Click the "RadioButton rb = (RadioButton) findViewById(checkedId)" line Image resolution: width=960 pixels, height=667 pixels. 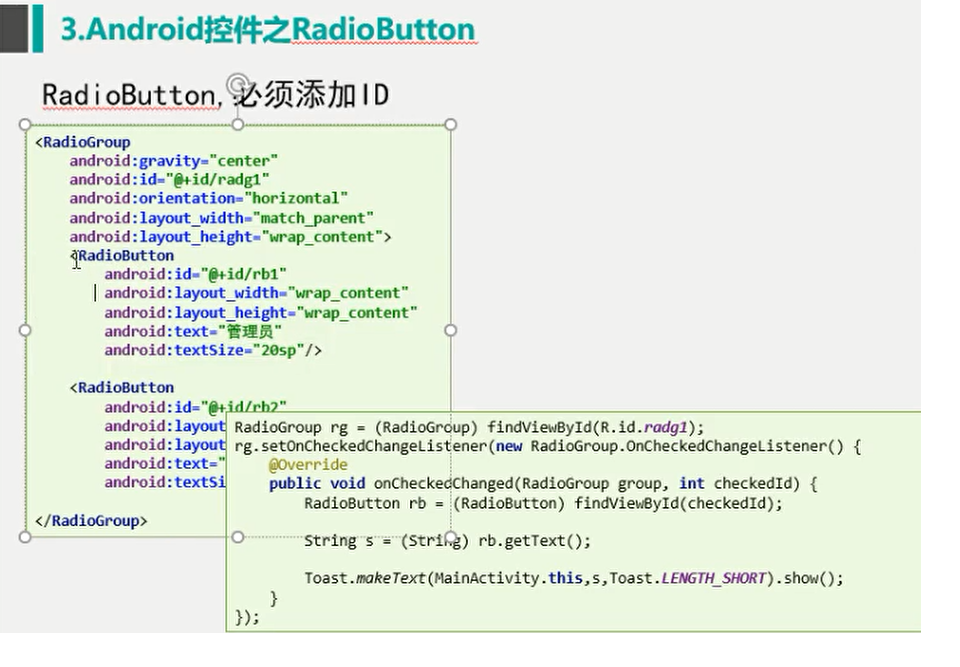point(543,503)
